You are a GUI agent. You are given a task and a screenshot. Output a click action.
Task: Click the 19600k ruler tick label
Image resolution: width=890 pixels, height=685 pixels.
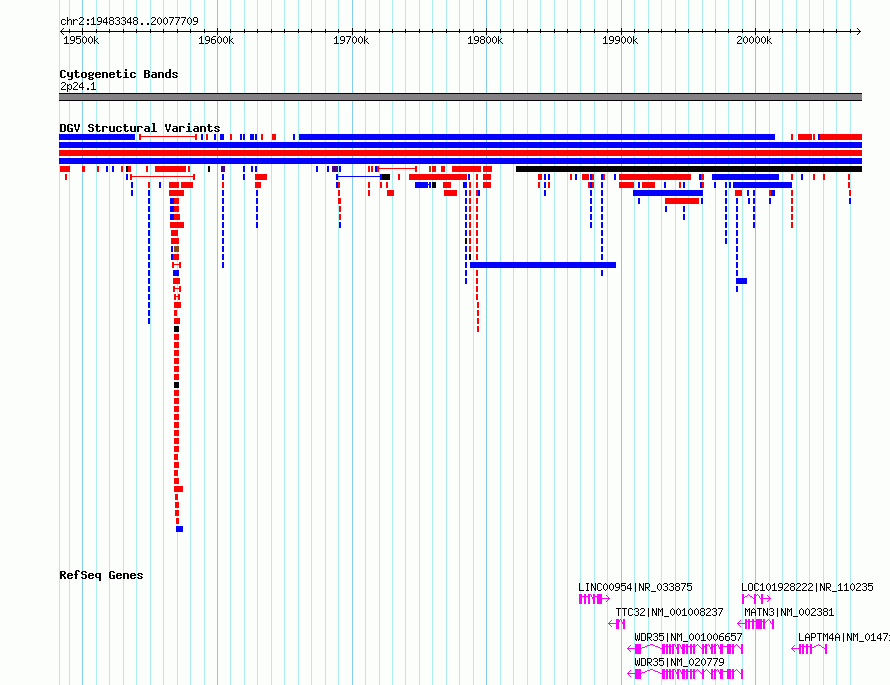tap(216, 40)
